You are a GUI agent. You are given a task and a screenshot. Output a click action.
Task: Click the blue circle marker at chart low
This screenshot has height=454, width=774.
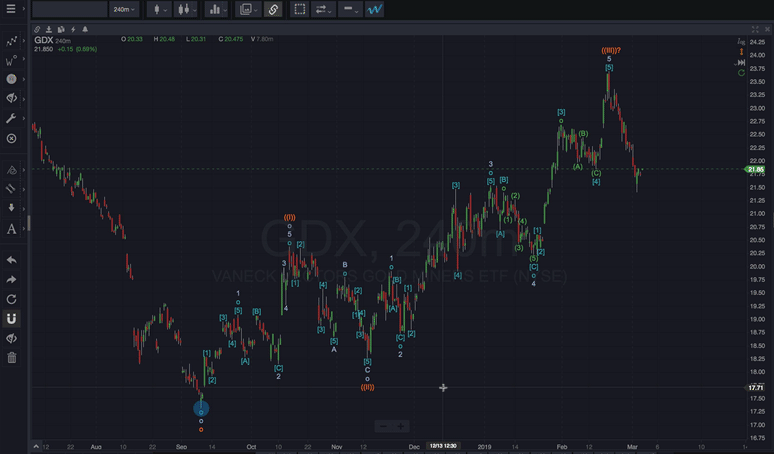201,408
